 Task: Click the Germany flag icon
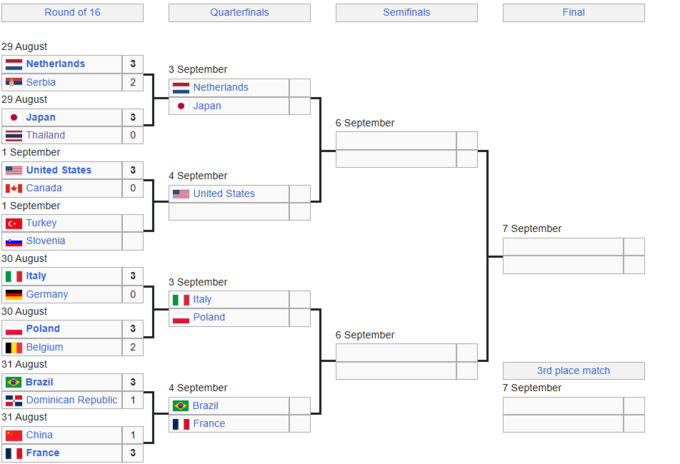coord(14,294)
